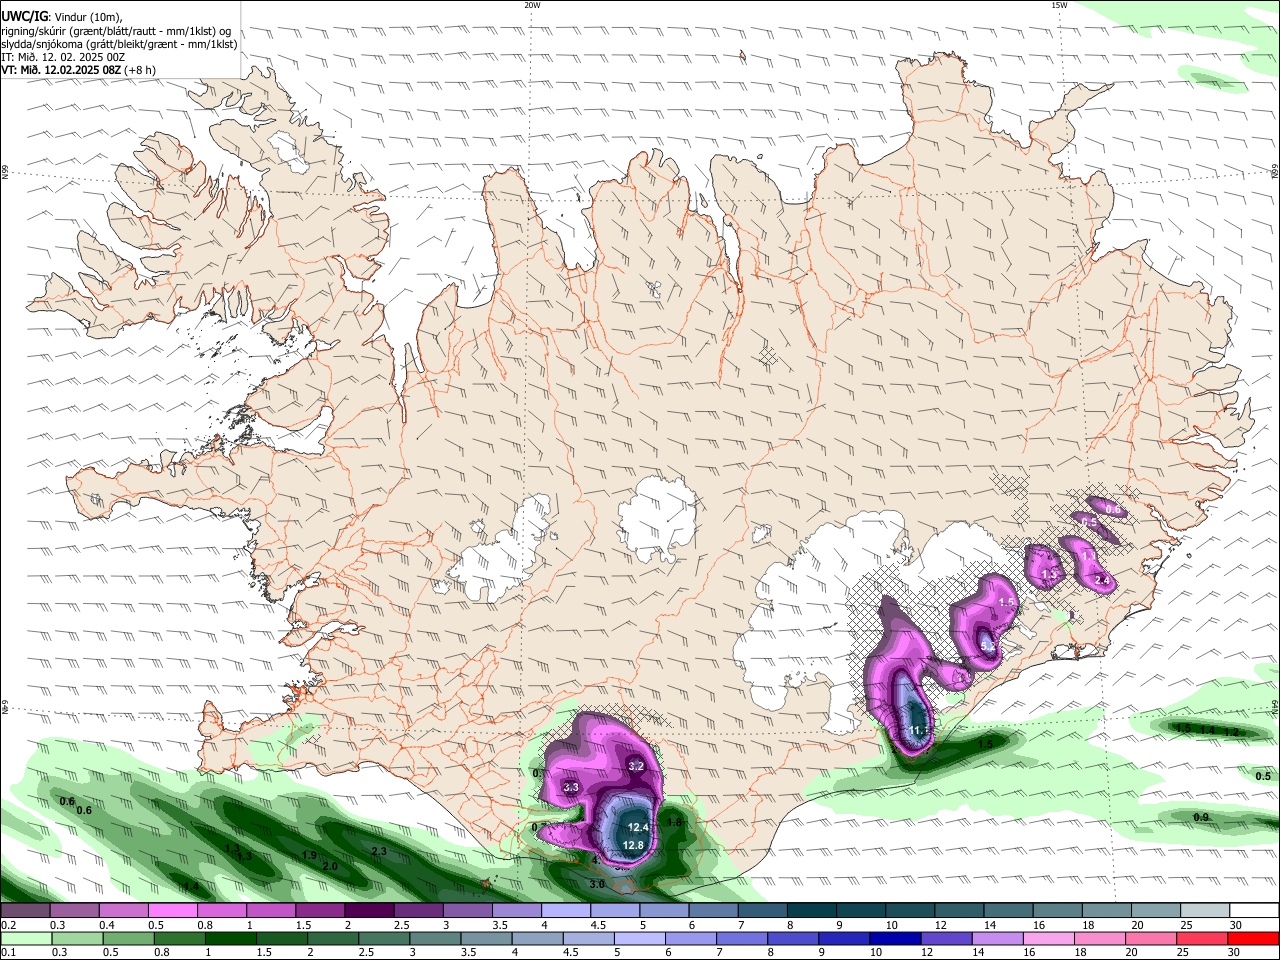Viewport: 1280px width, 960px height.
Task: Select the white 30 swatch in the snow scale
Action: (x=1254, y=911)
